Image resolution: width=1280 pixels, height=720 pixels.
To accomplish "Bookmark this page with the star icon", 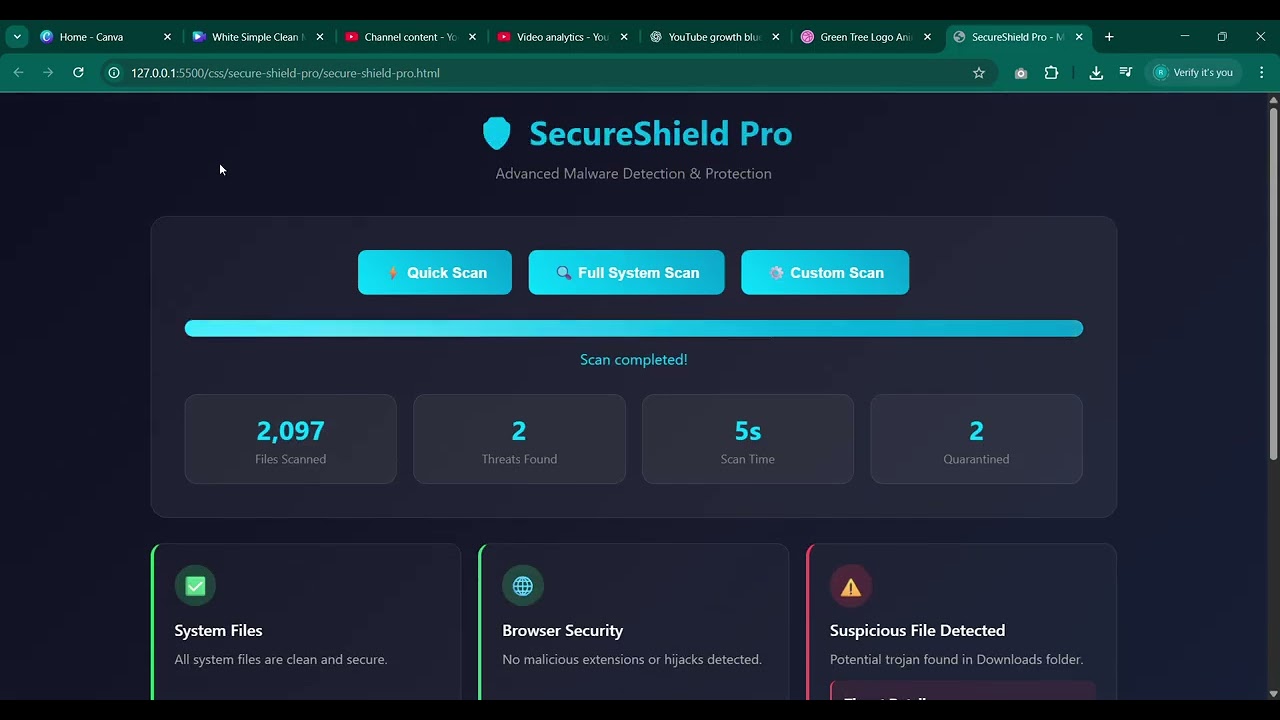I will [x=979, y=73].
